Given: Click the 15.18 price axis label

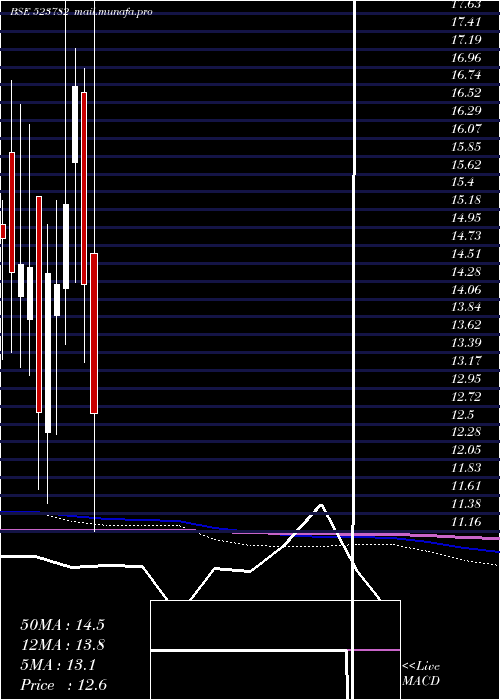Looking at the screenshot, I should coord(466,200).
